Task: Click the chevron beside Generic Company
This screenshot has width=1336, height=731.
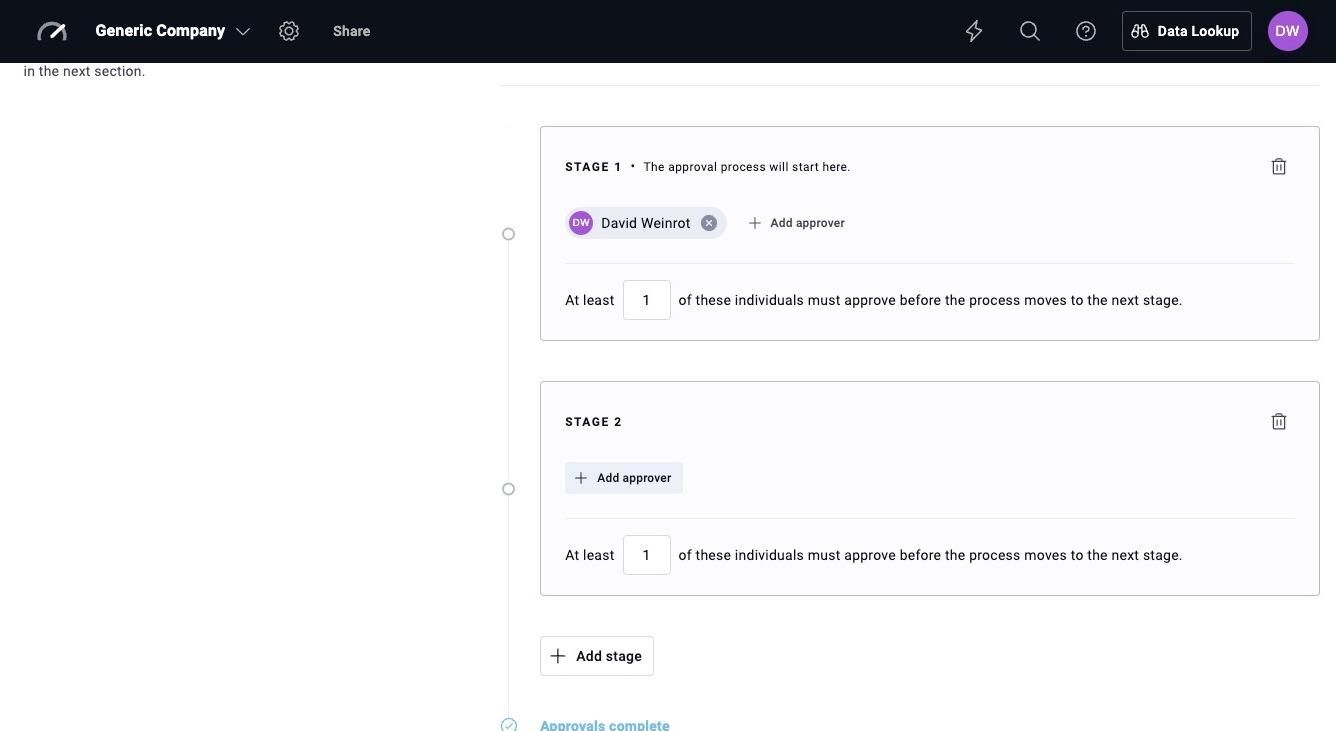Action: tap(243, 32)
